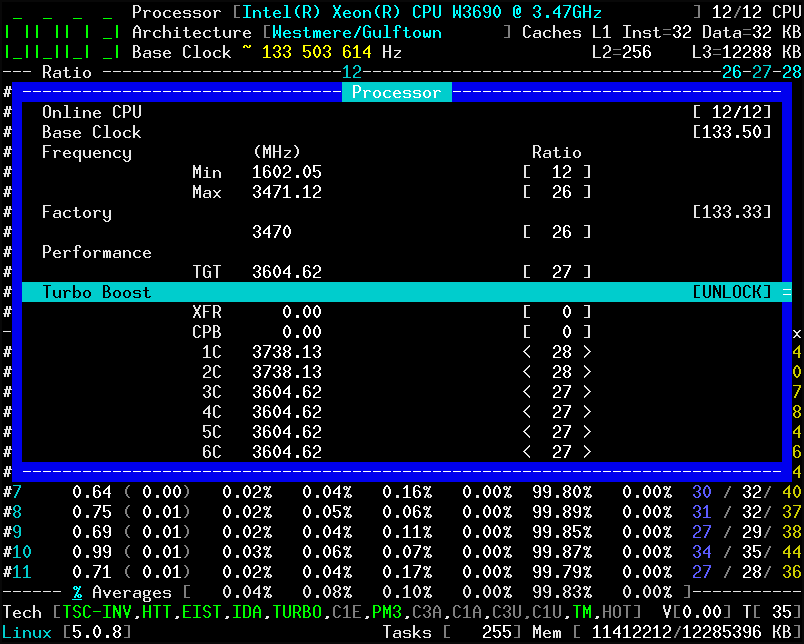Click the C1E tech flag
The width and height of the screenshot is (804, 644).
[x=347, y=612]
